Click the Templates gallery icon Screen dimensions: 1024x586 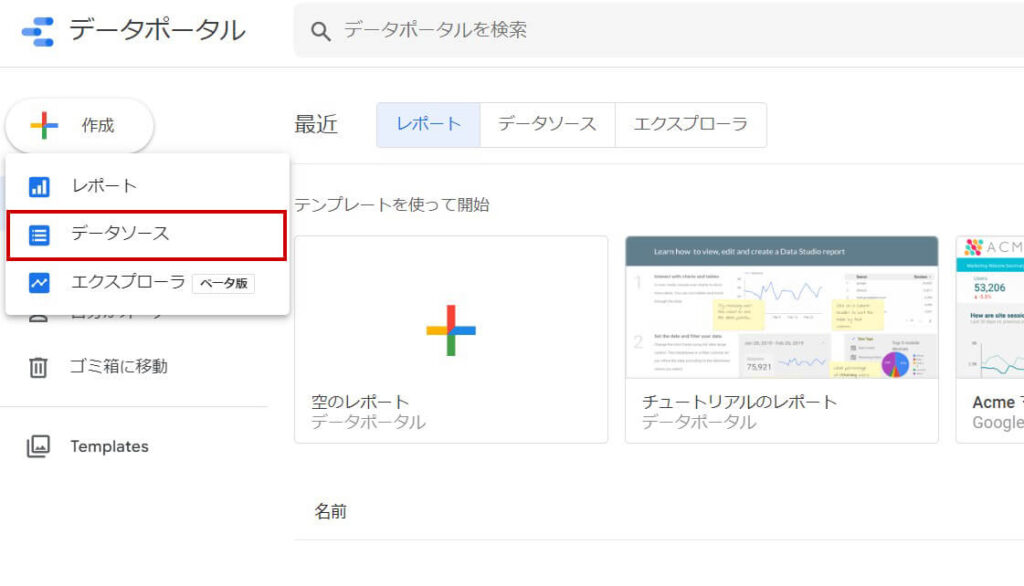[38, 447]
